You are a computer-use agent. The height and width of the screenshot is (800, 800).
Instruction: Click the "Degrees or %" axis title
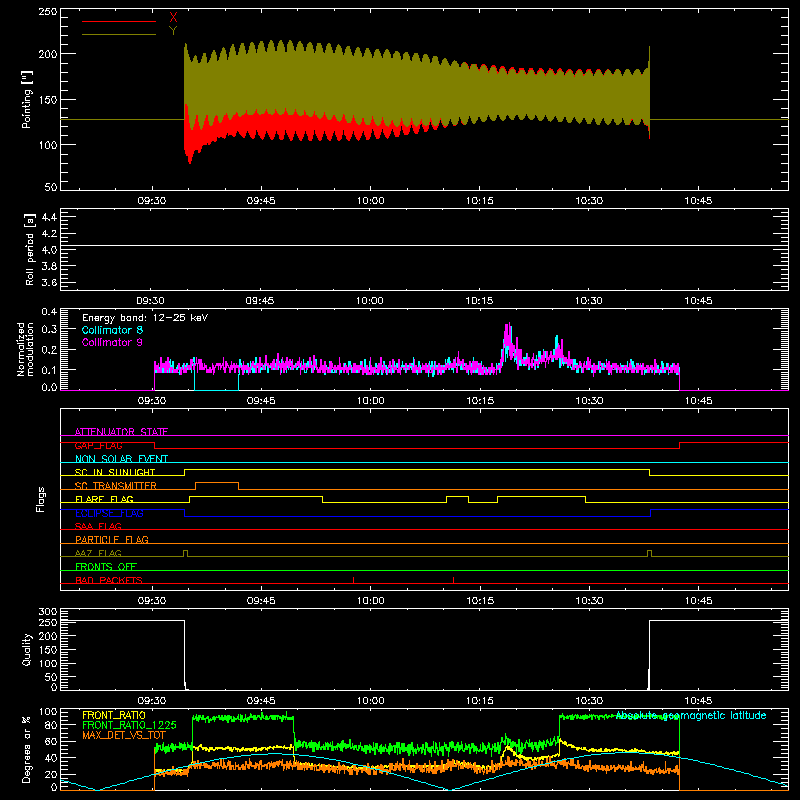click(x=27, y=749)
